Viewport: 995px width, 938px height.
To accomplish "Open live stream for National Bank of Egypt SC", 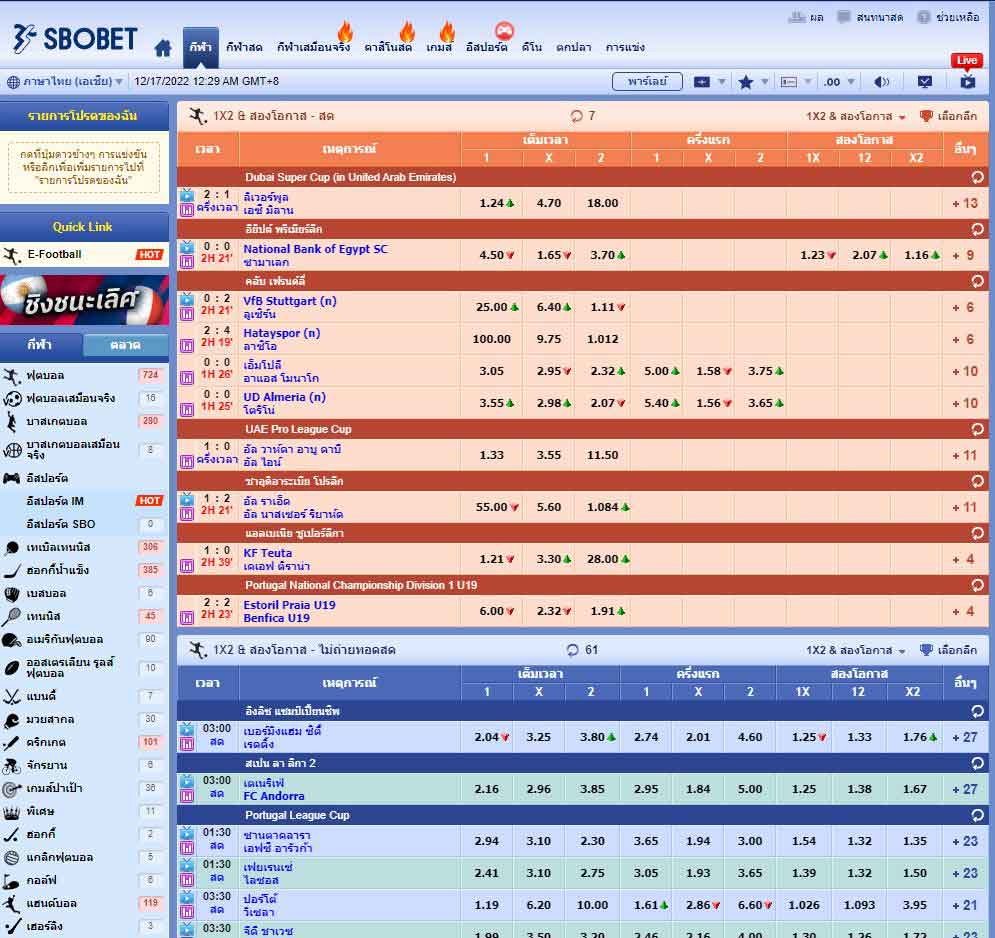I will [x=187, y=248].
